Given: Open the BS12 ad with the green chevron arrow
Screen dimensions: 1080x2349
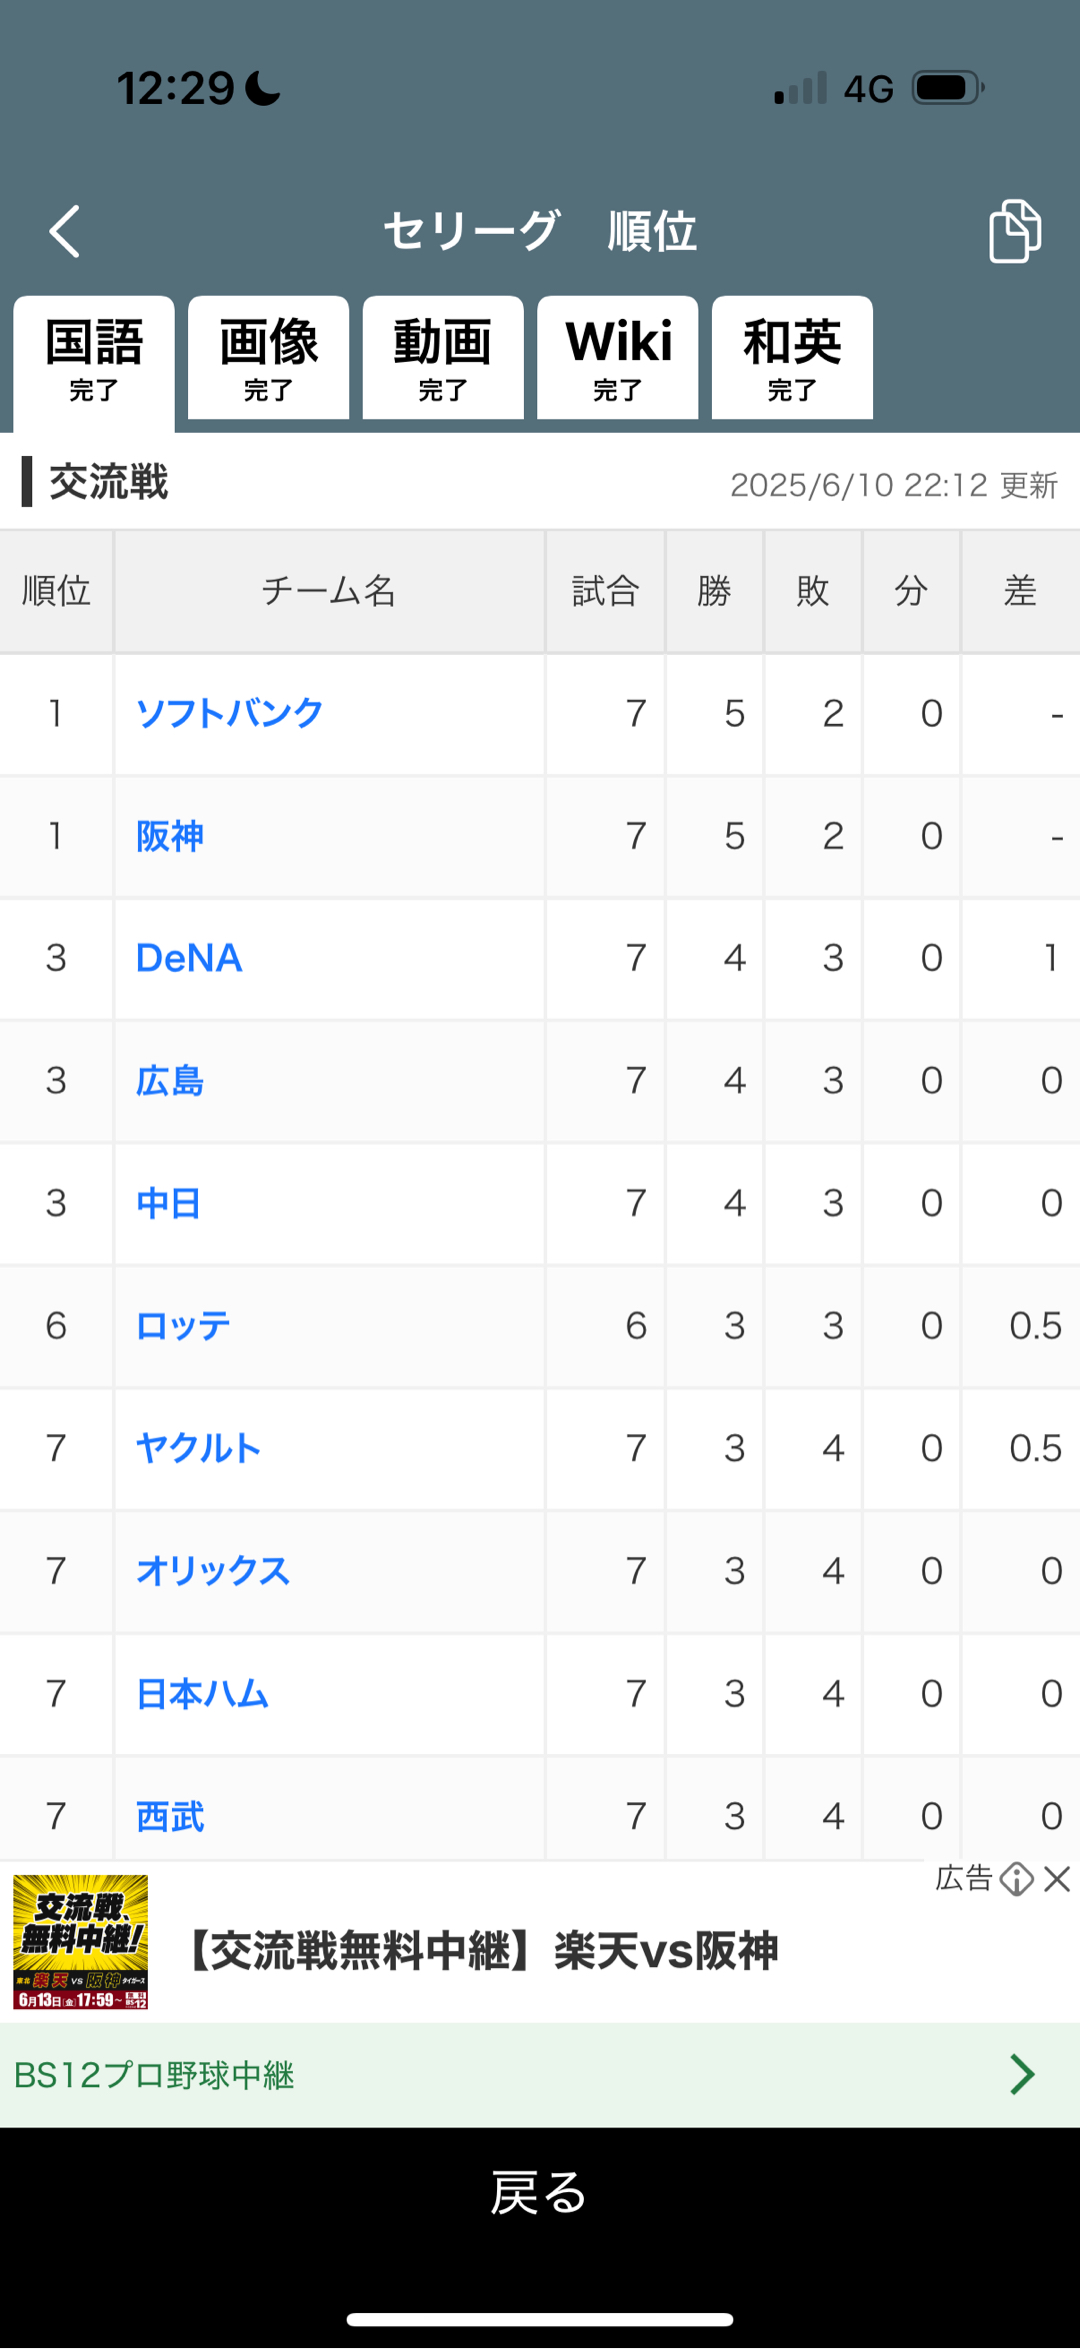Looking at the screenshot, I should click(x=1021, y=2074).
